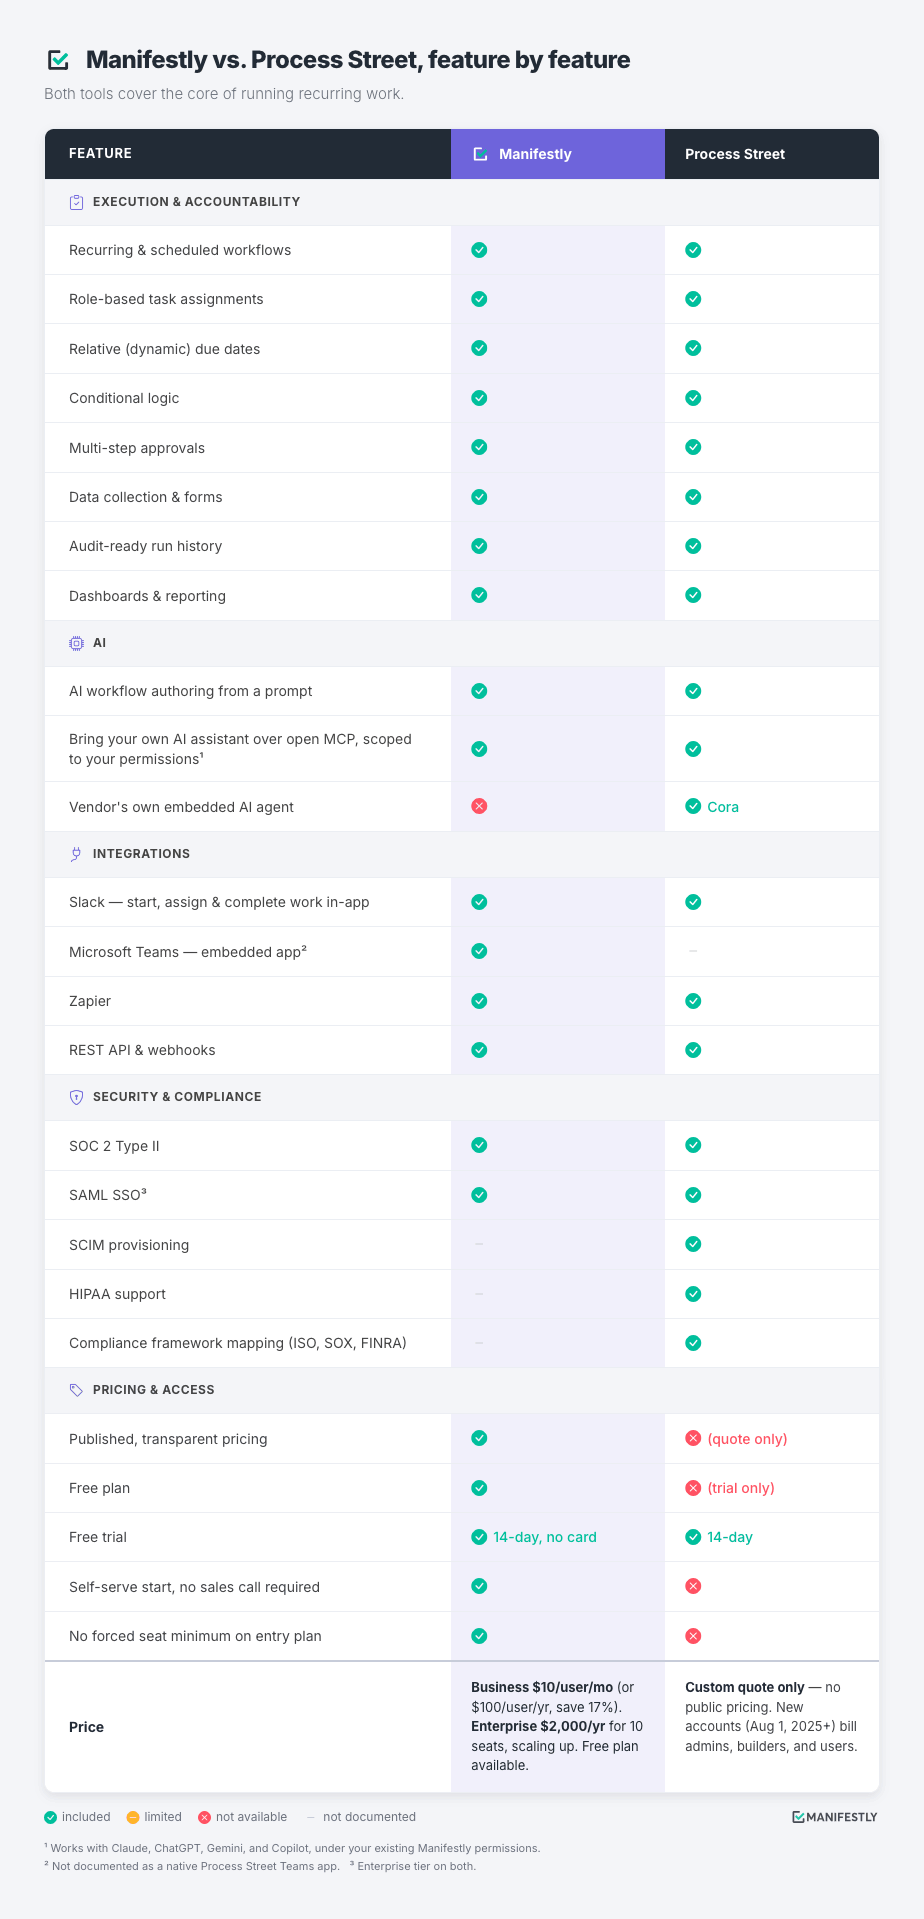Click Process Street red X for No forced seat minimum
This screenshot has width=924, height=1919.
(x=693, y=1636)
